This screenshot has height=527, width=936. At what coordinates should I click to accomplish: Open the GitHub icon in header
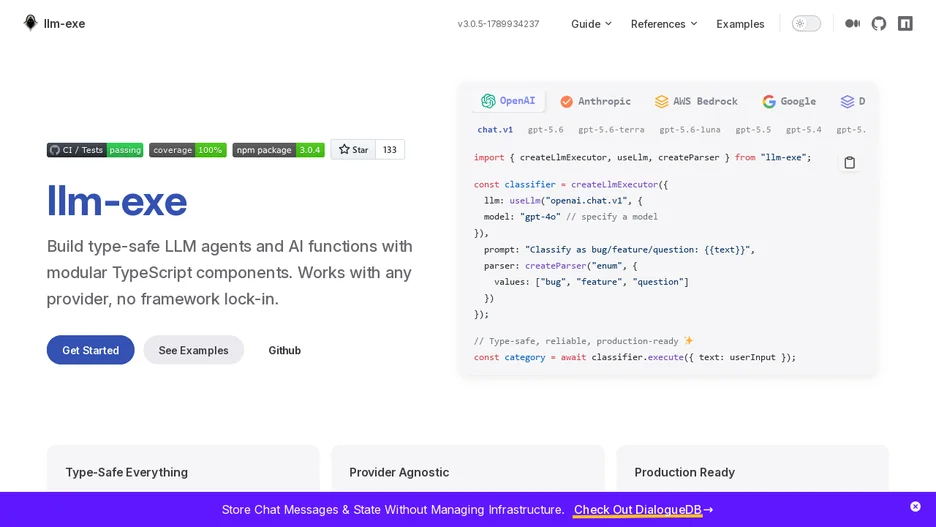pyautogui.click(x=879, y=23)
